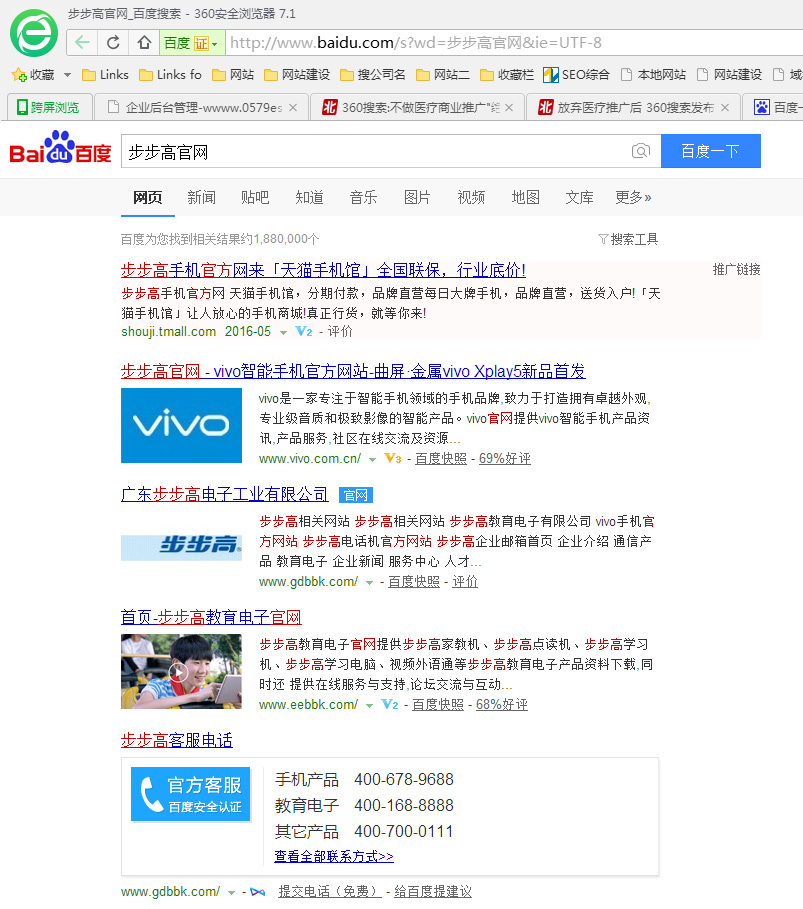Viewport: 803px width, 909px height.
Task: Open the Links bookmark folder
Action: [106, 75]
